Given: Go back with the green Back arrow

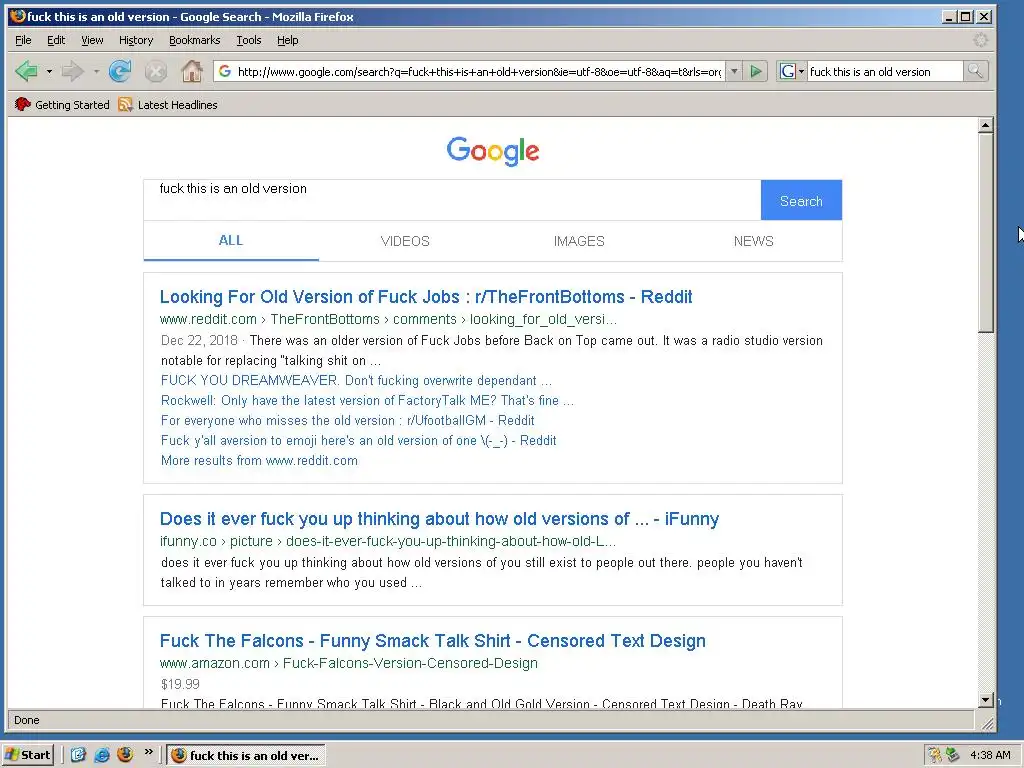Looking at the screenshot, I should [x=26, y=71].
